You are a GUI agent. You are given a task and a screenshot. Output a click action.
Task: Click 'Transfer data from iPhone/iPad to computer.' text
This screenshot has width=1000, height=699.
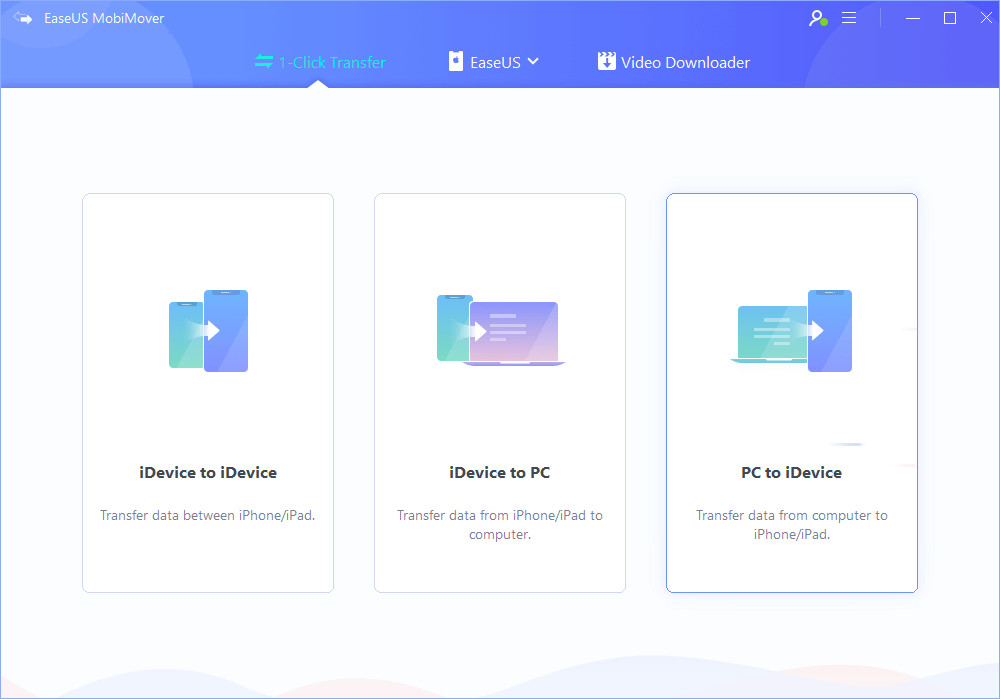(500, 525)
